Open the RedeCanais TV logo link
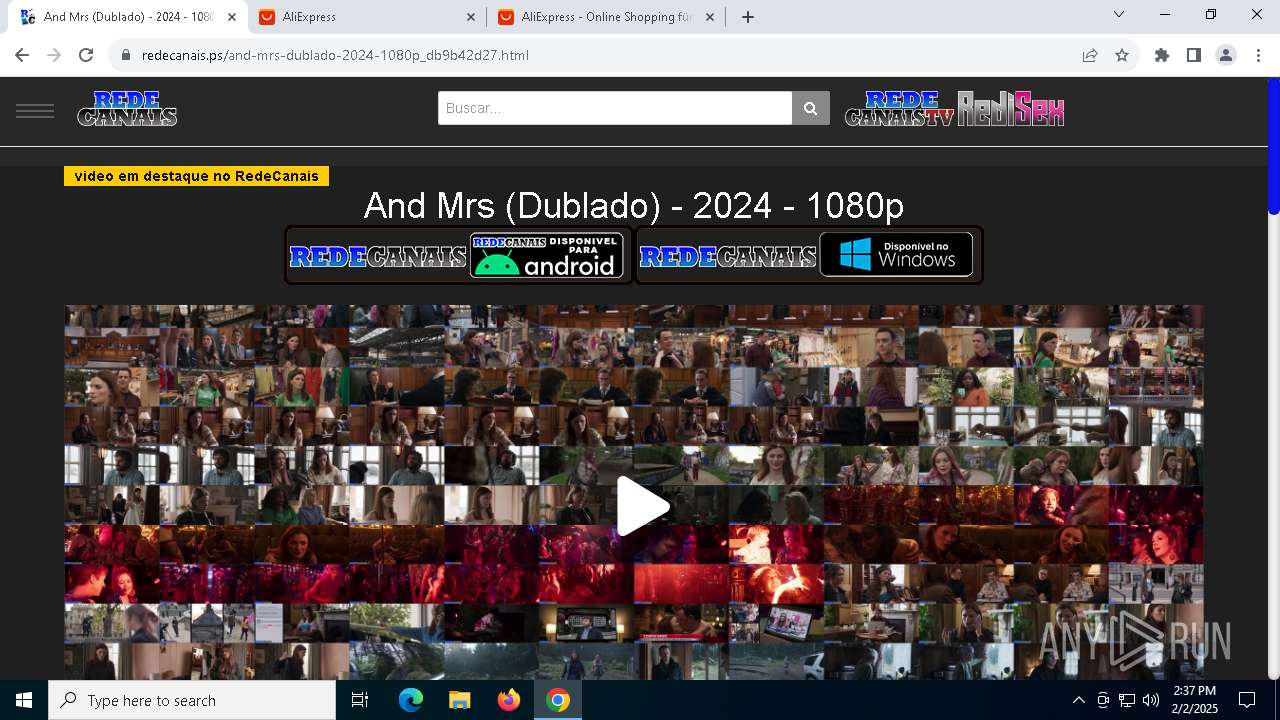1280x720 pixels. [900, 108]
